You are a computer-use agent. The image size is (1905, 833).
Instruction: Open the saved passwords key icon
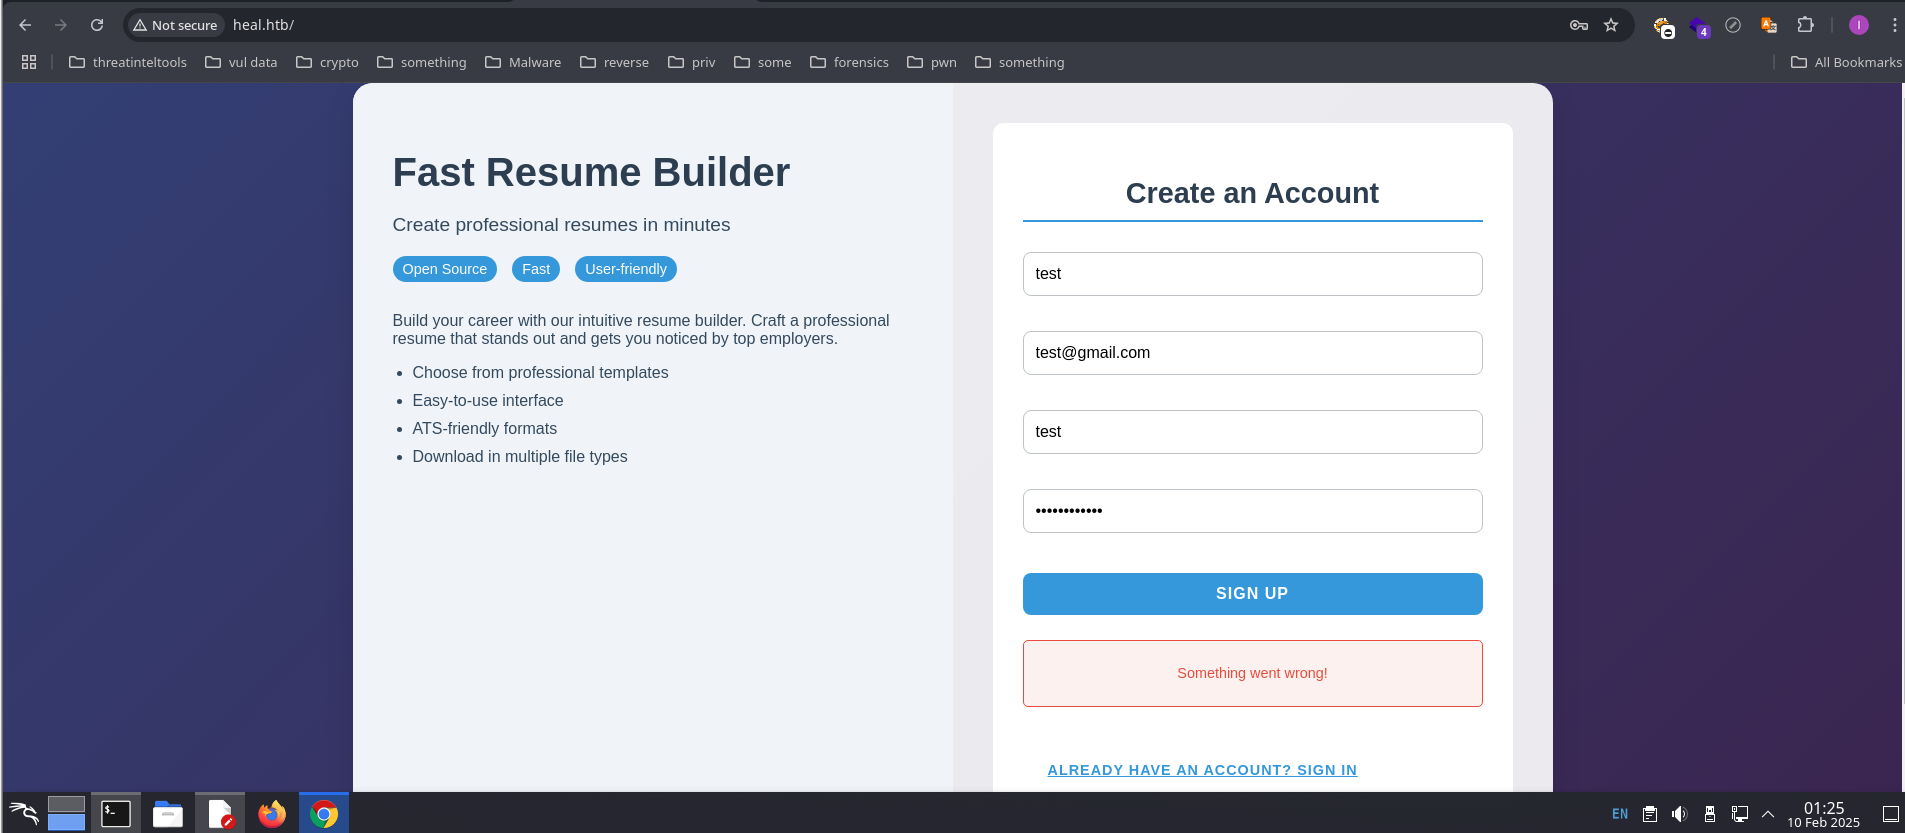(1579, 25)
